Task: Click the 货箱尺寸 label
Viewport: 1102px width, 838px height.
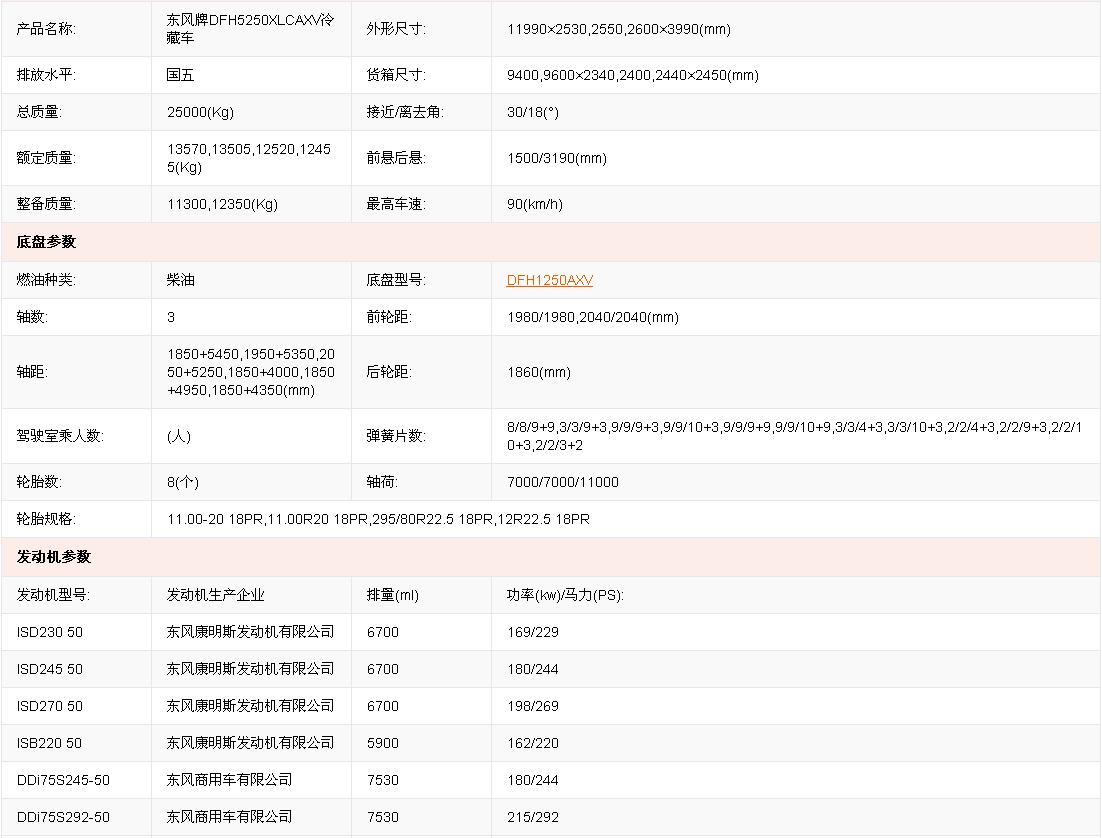Action: 396,75
